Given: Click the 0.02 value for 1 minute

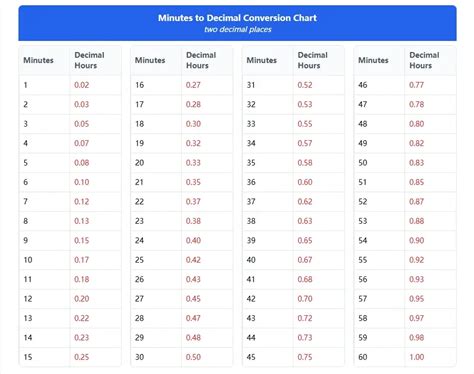Looking at the screenshot, I should pyautogui.click(x=82, y=85).
